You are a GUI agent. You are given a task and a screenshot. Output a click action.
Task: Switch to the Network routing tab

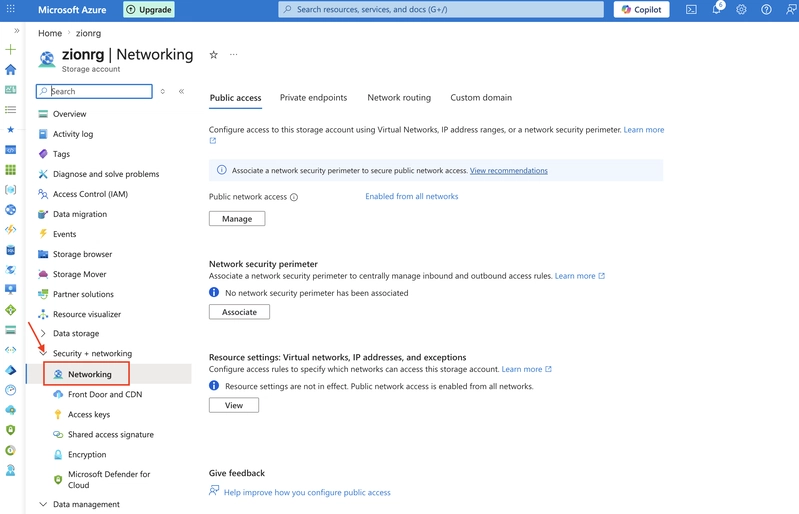click(399, 97)
